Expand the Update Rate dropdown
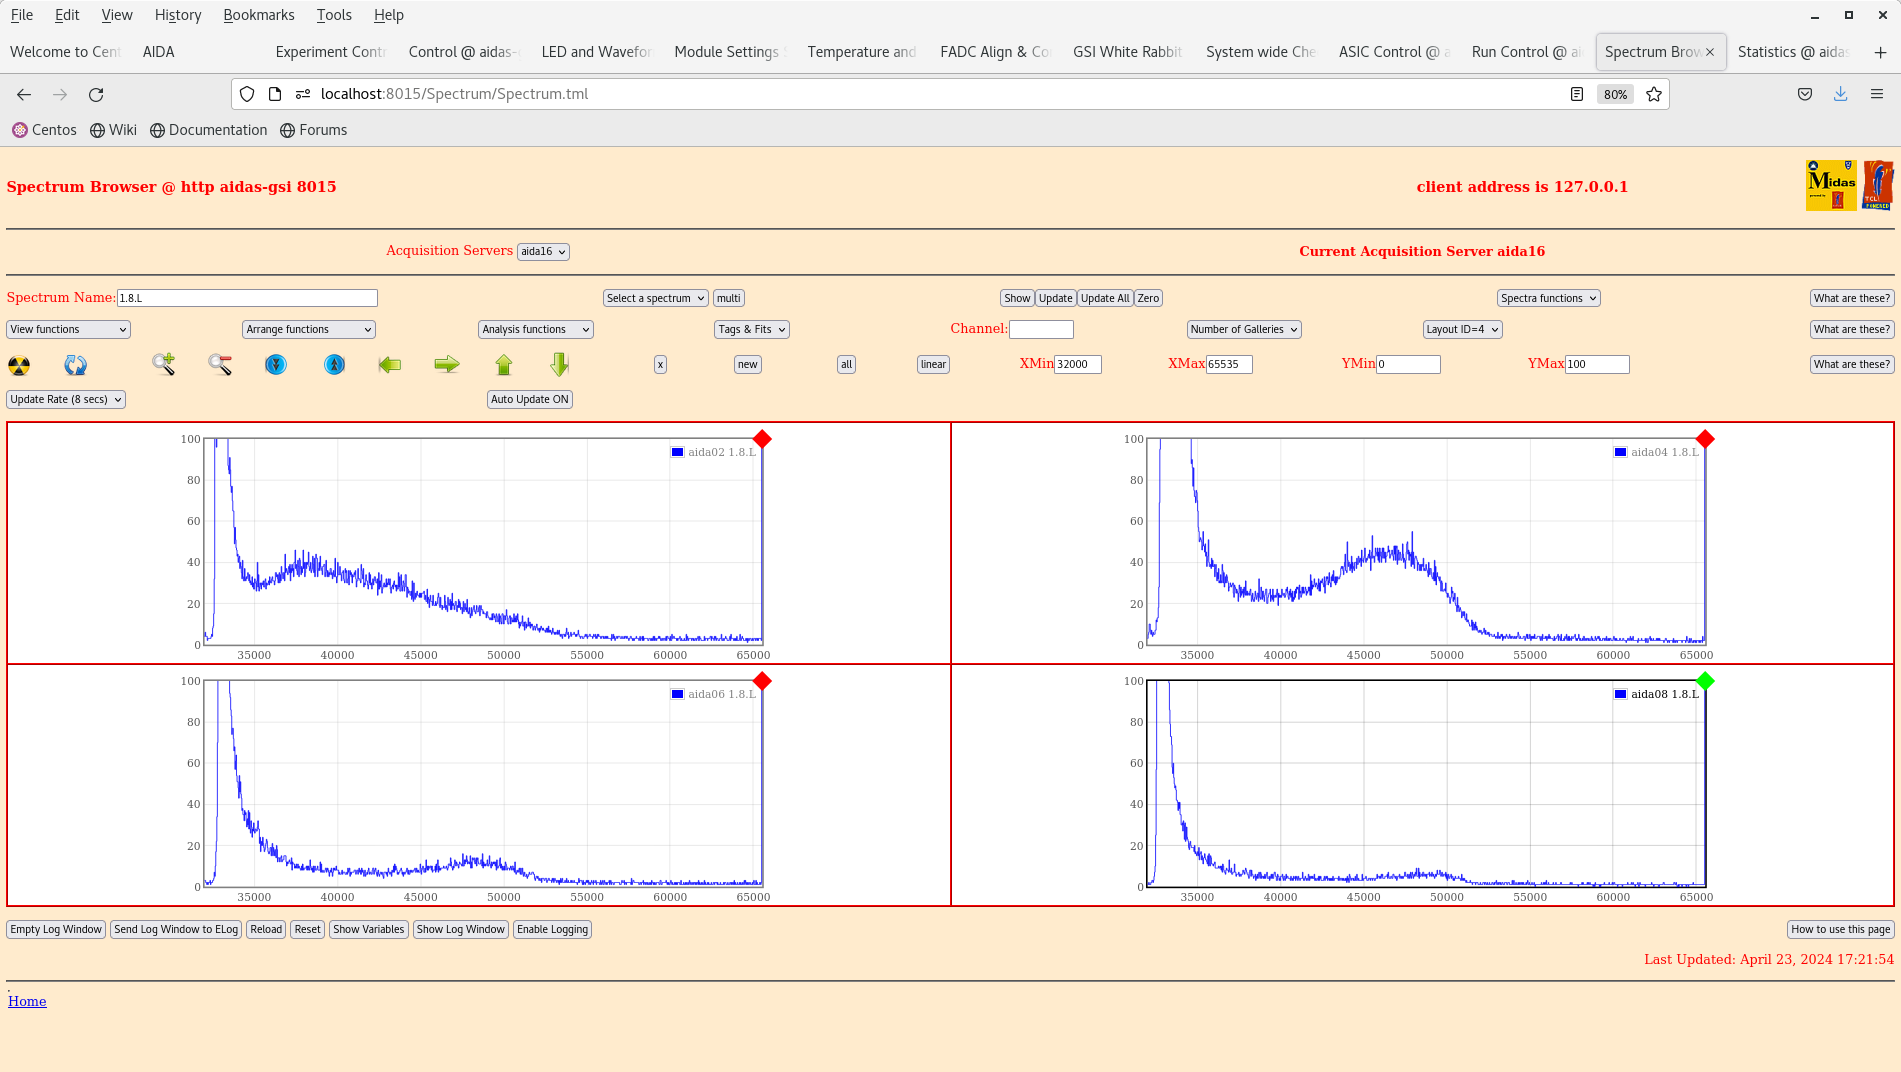Viewport: 1901px width, 1072px height. coord(66,399)
